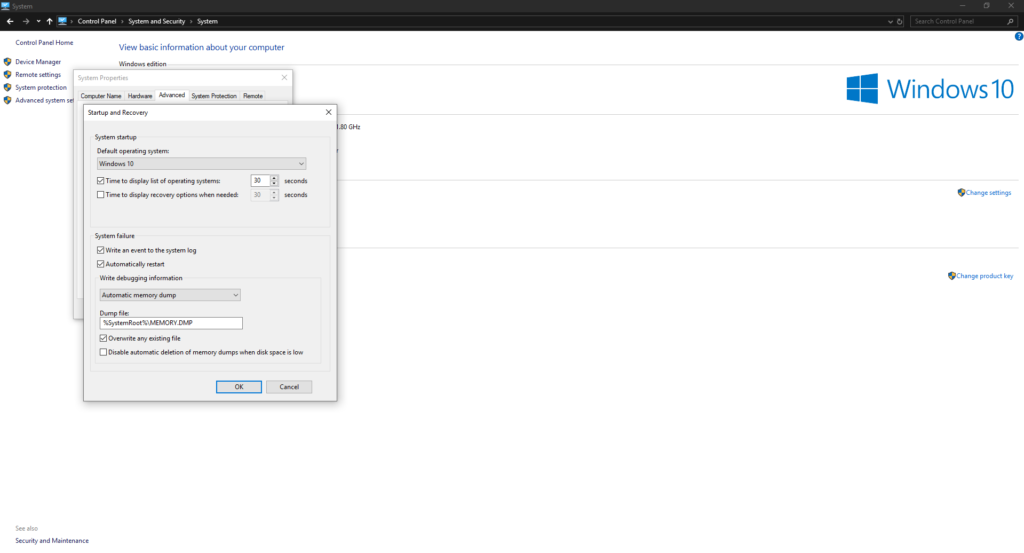Click the forward navigation arrow
1024x553 pixels.
pos(25,21)
